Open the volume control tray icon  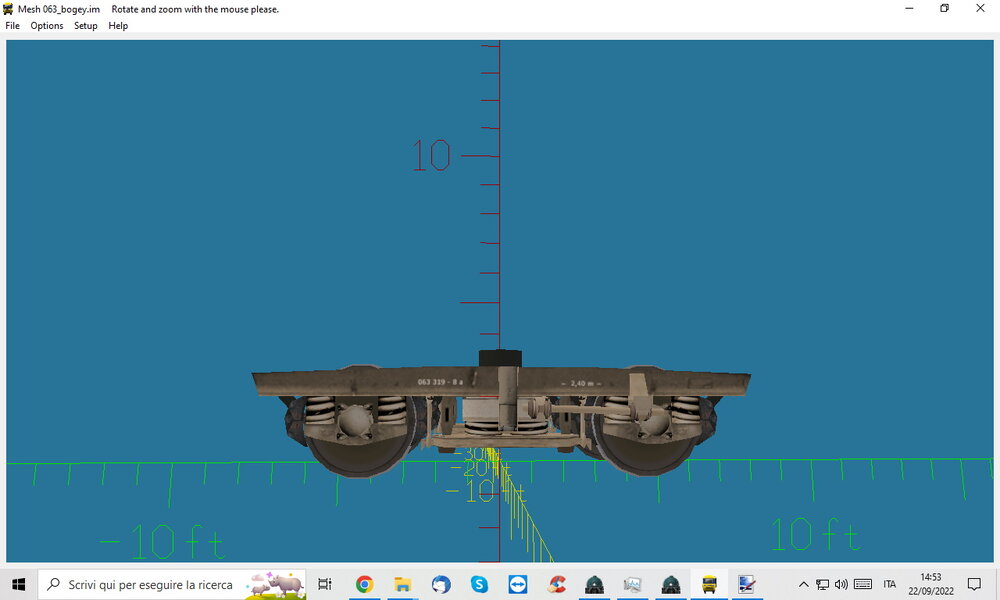[841, 584]
